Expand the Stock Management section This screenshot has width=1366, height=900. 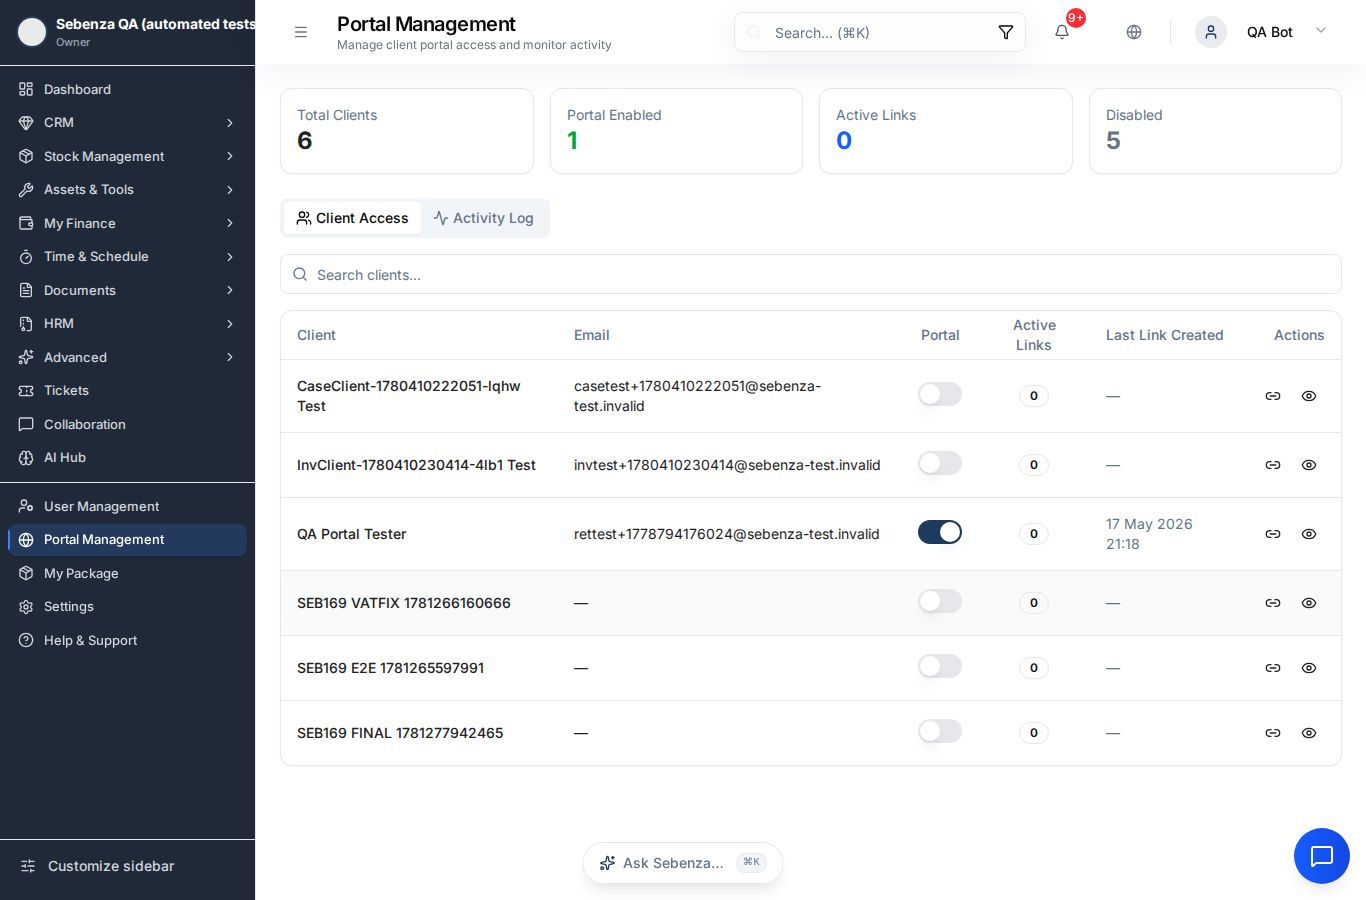pos(127,156)
